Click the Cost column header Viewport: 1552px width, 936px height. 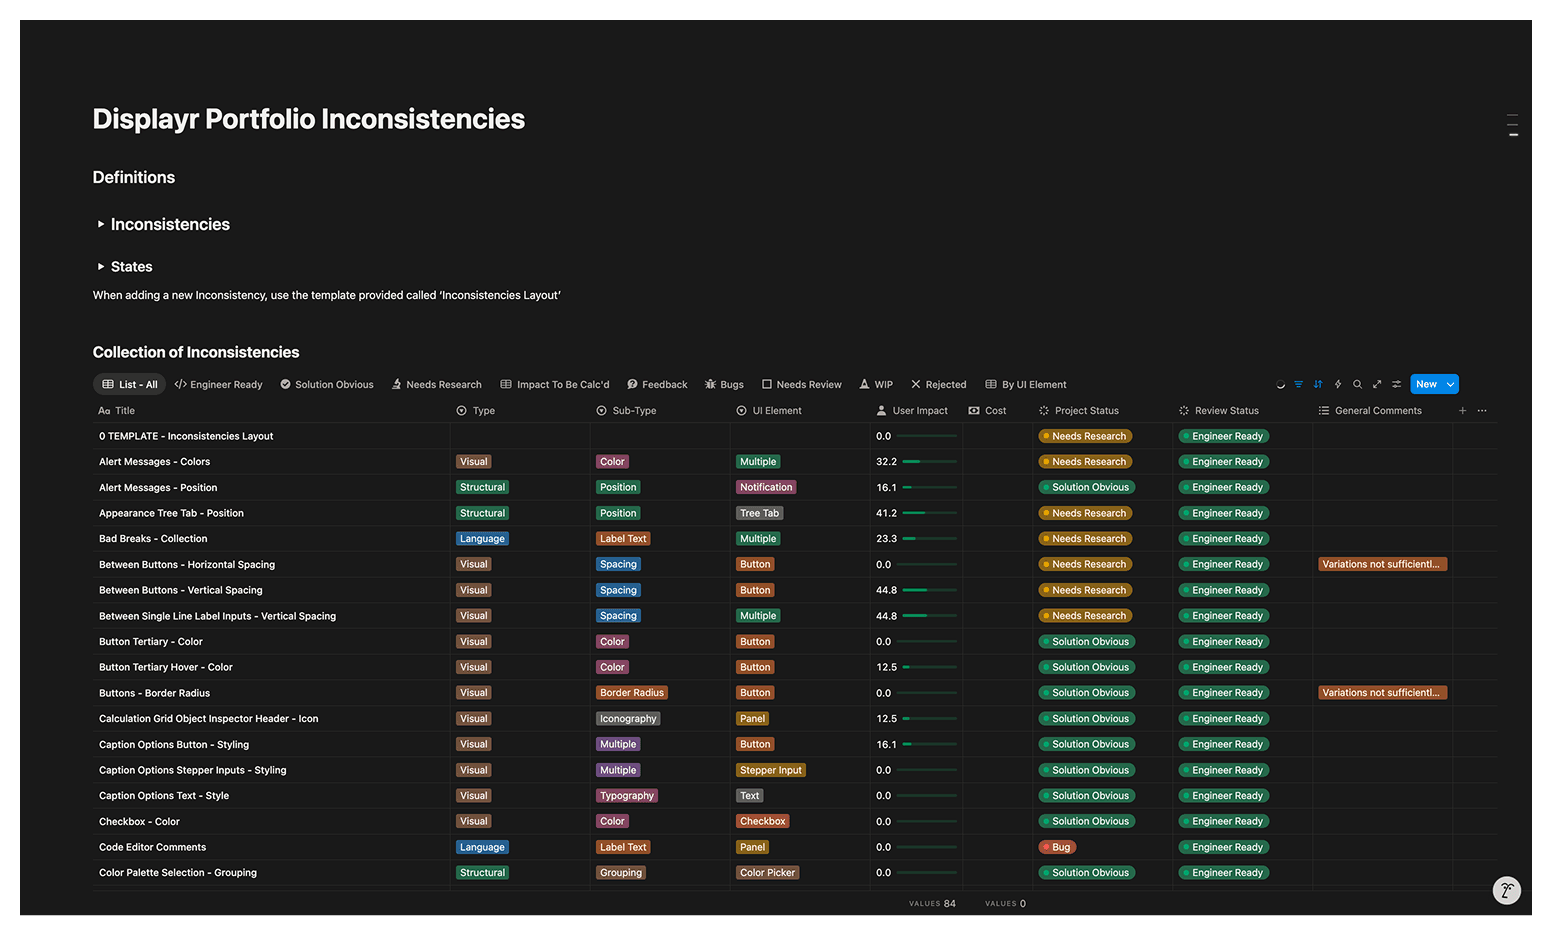(987, 411)
